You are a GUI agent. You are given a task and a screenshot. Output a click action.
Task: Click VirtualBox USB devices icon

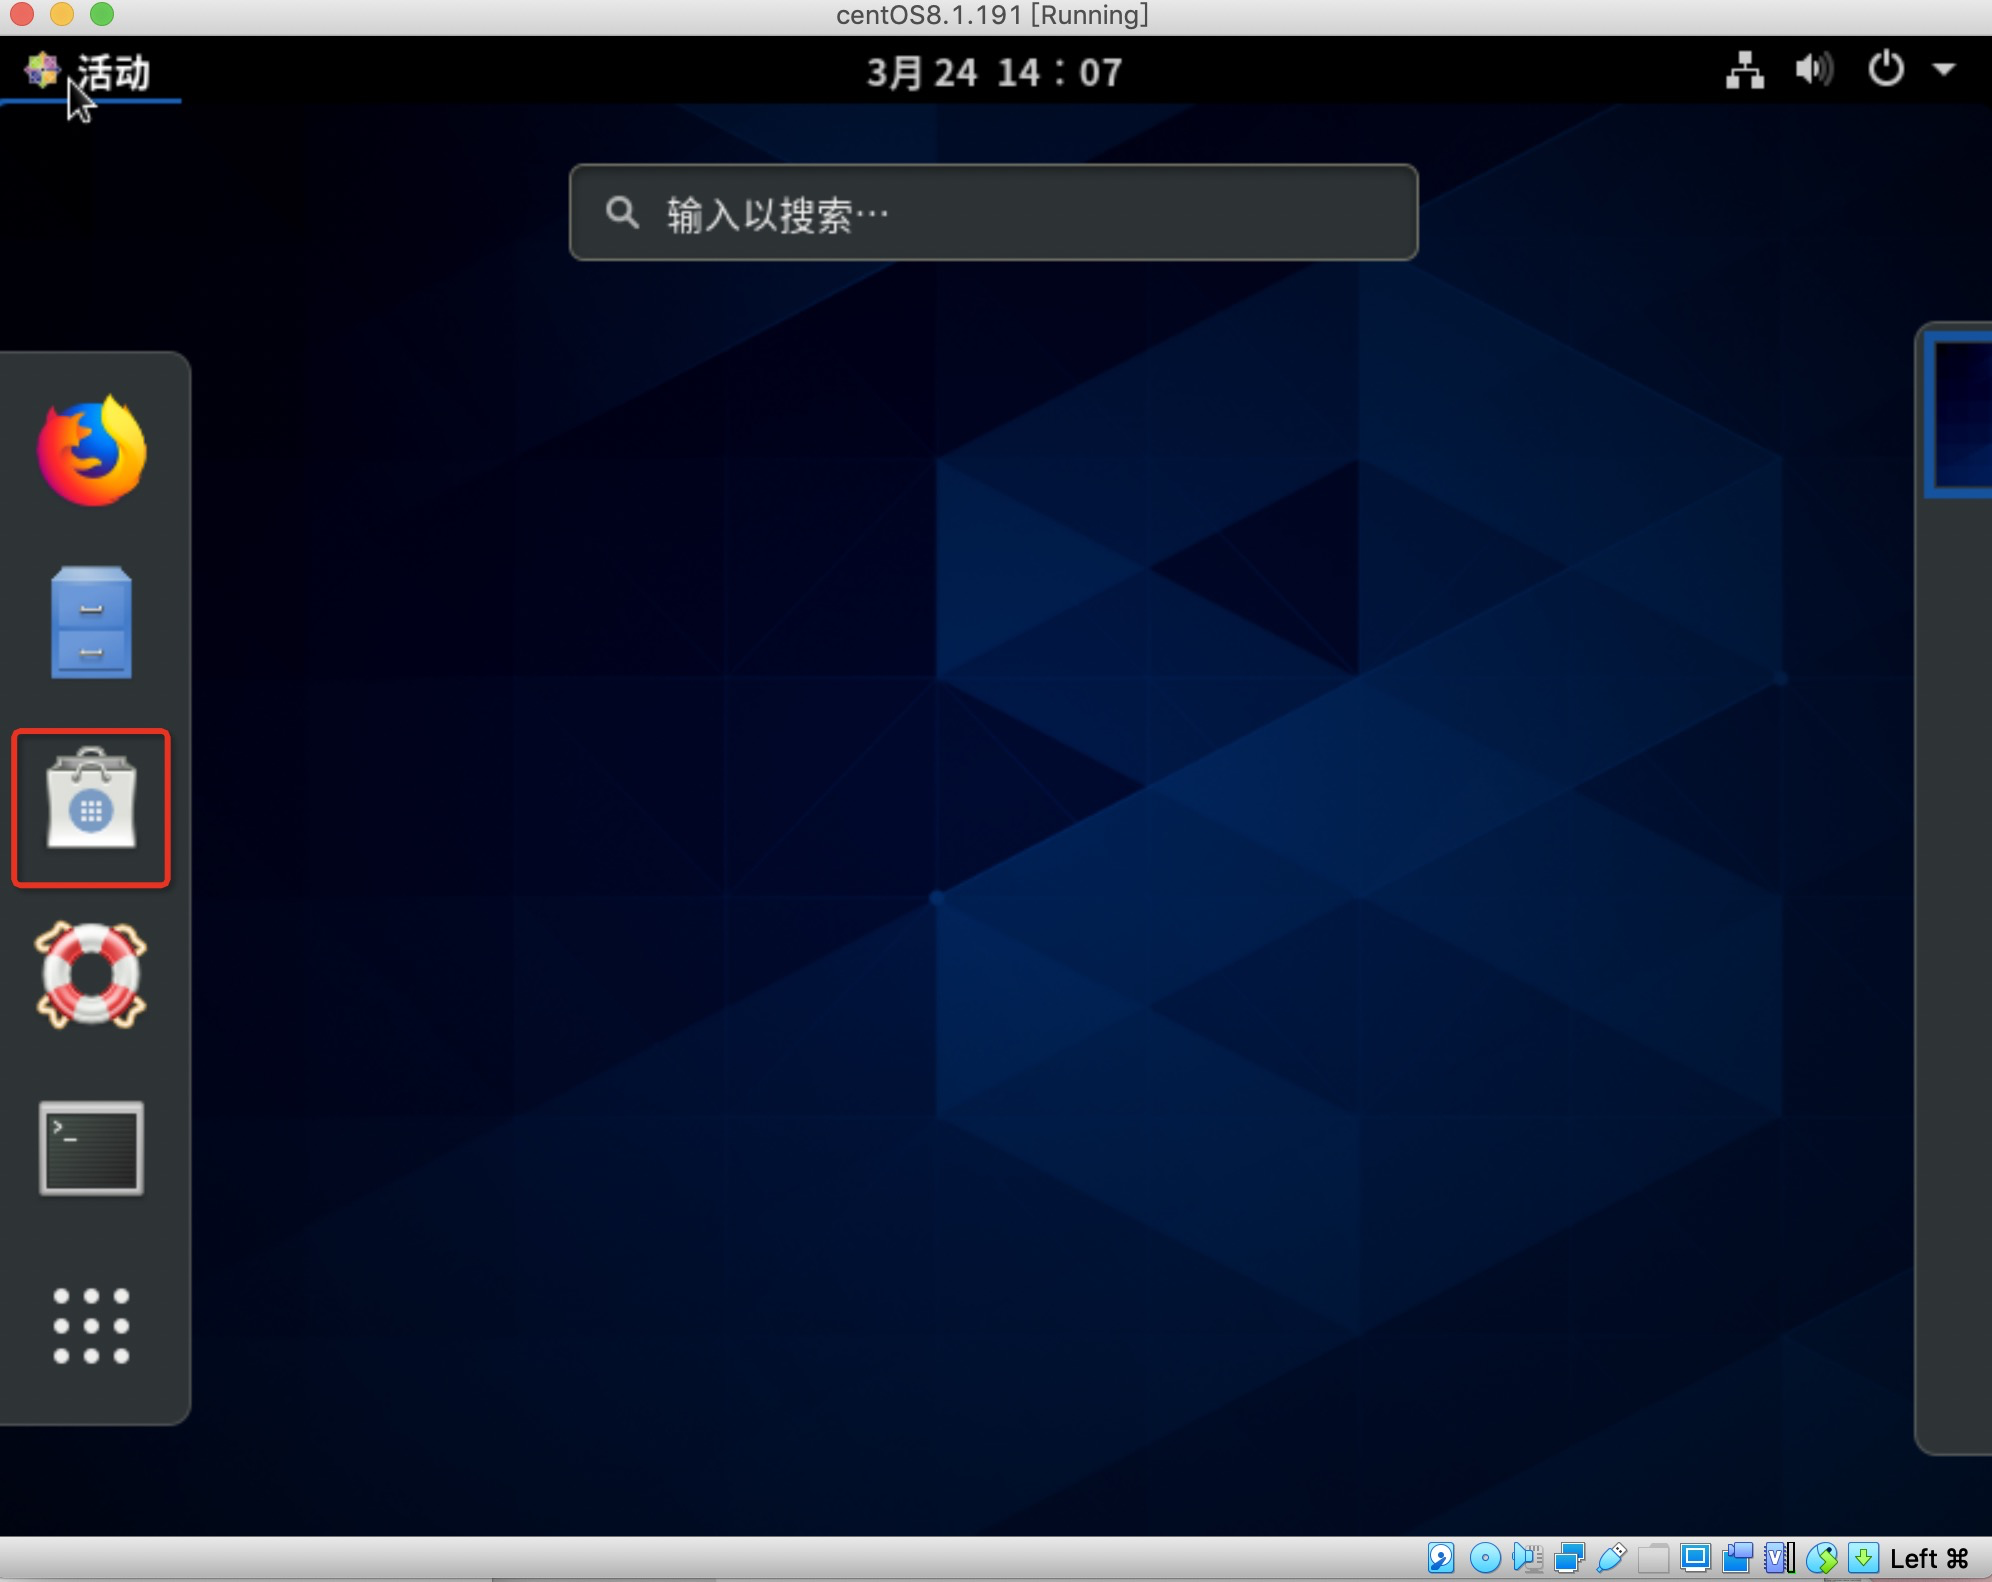[x=1611, y=1557]
